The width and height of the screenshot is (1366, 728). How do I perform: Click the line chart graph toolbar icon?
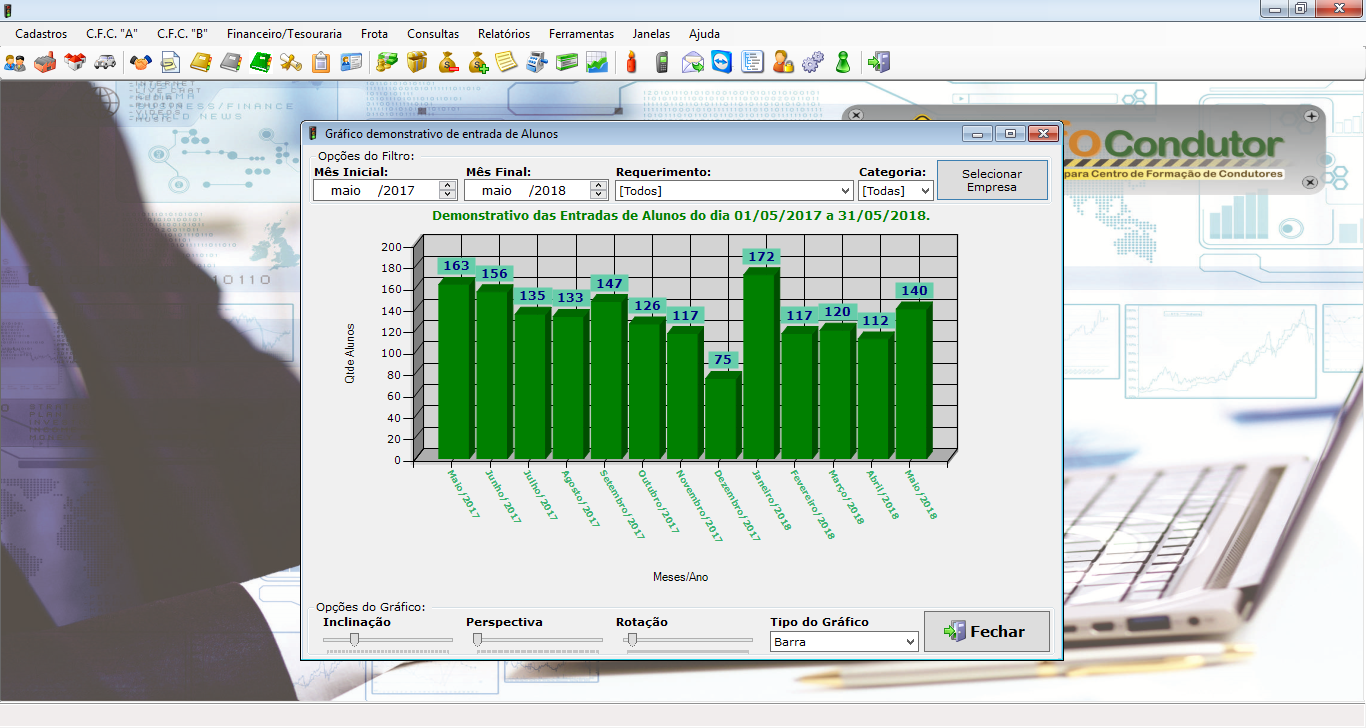click(597, 62)
